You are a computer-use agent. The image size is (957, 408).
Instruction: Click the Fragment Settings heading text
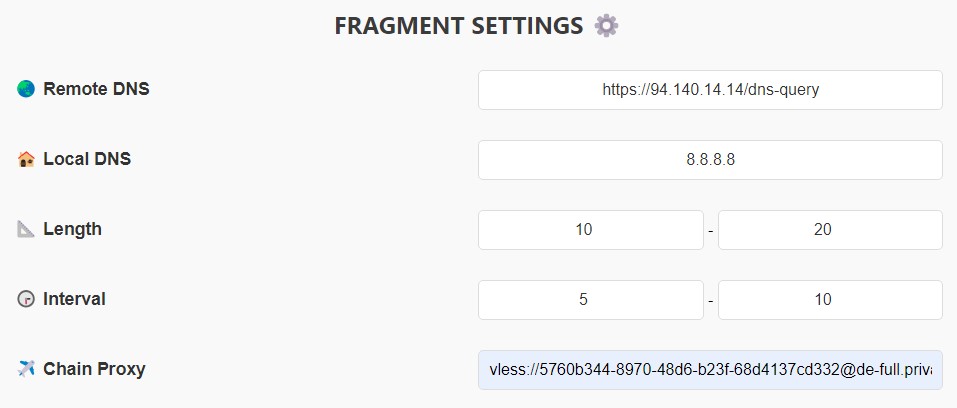[x=459, y=26]
